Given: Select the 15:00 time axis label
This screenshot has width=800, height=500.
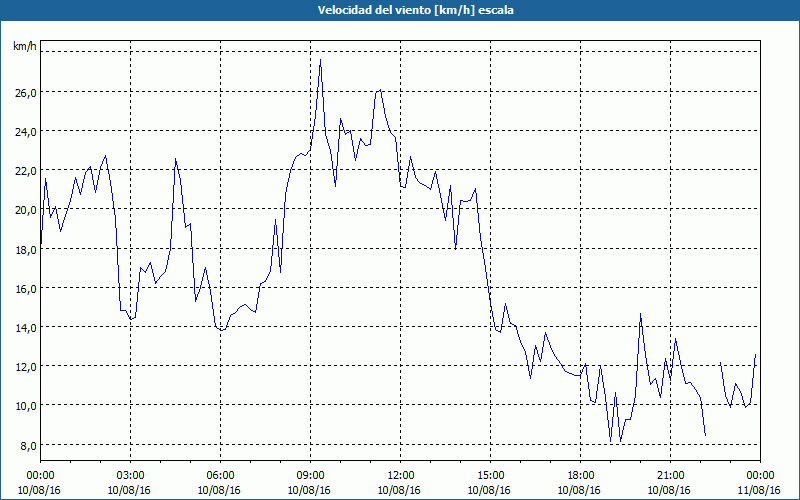Looking at the screenshot, I should coord(490,476).
